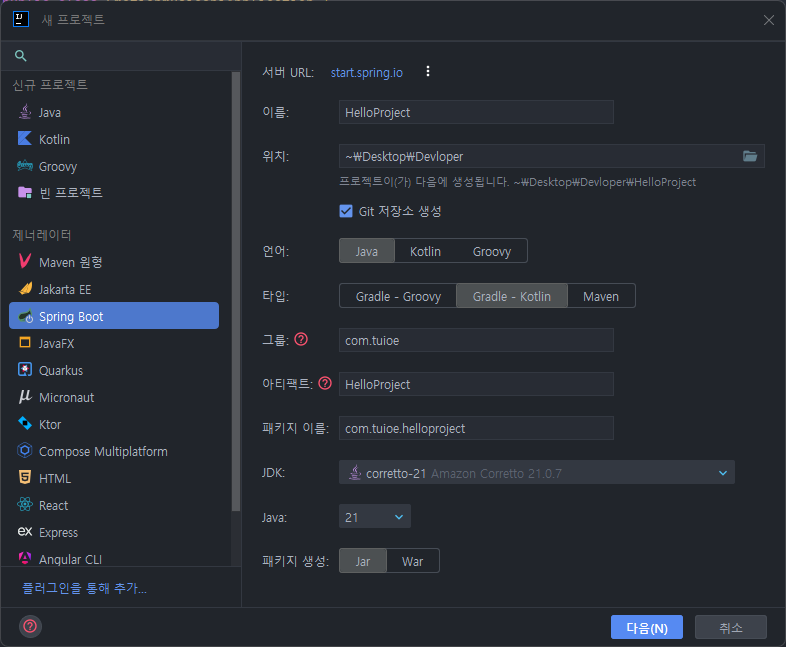Screen dimensions: 786x647
Task: Click the search magnifier icon
Action: pyautogui.click(x=21, y=56)
